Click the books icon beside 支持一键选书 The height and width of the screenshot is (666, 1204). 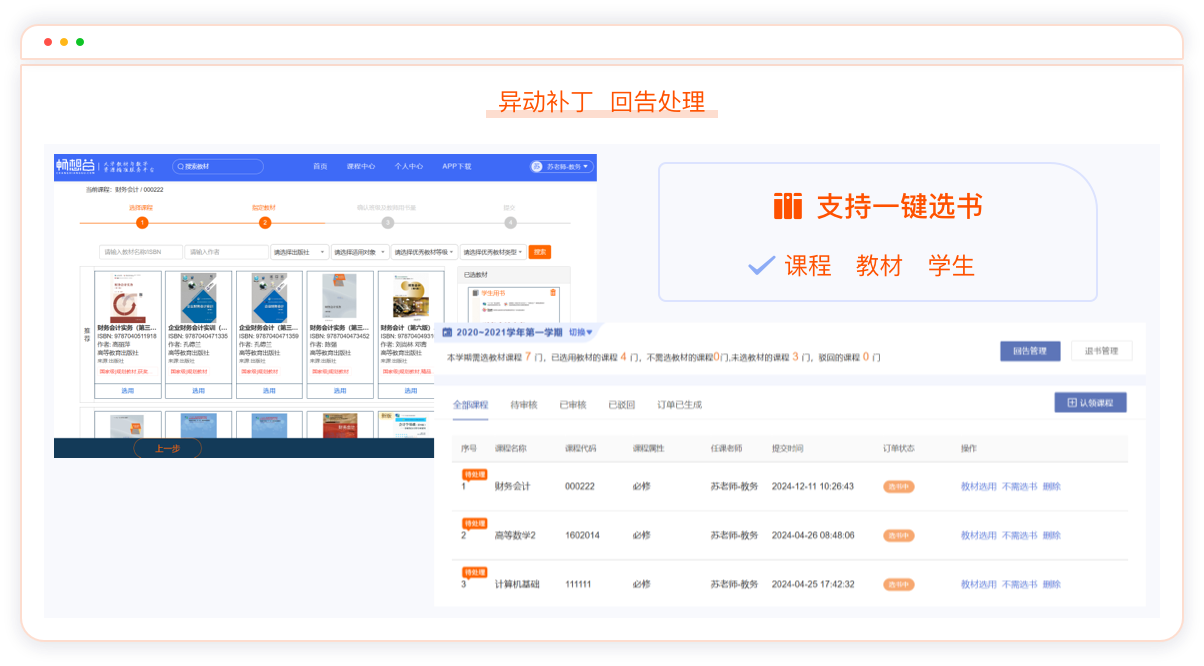(x=788, y=206)
